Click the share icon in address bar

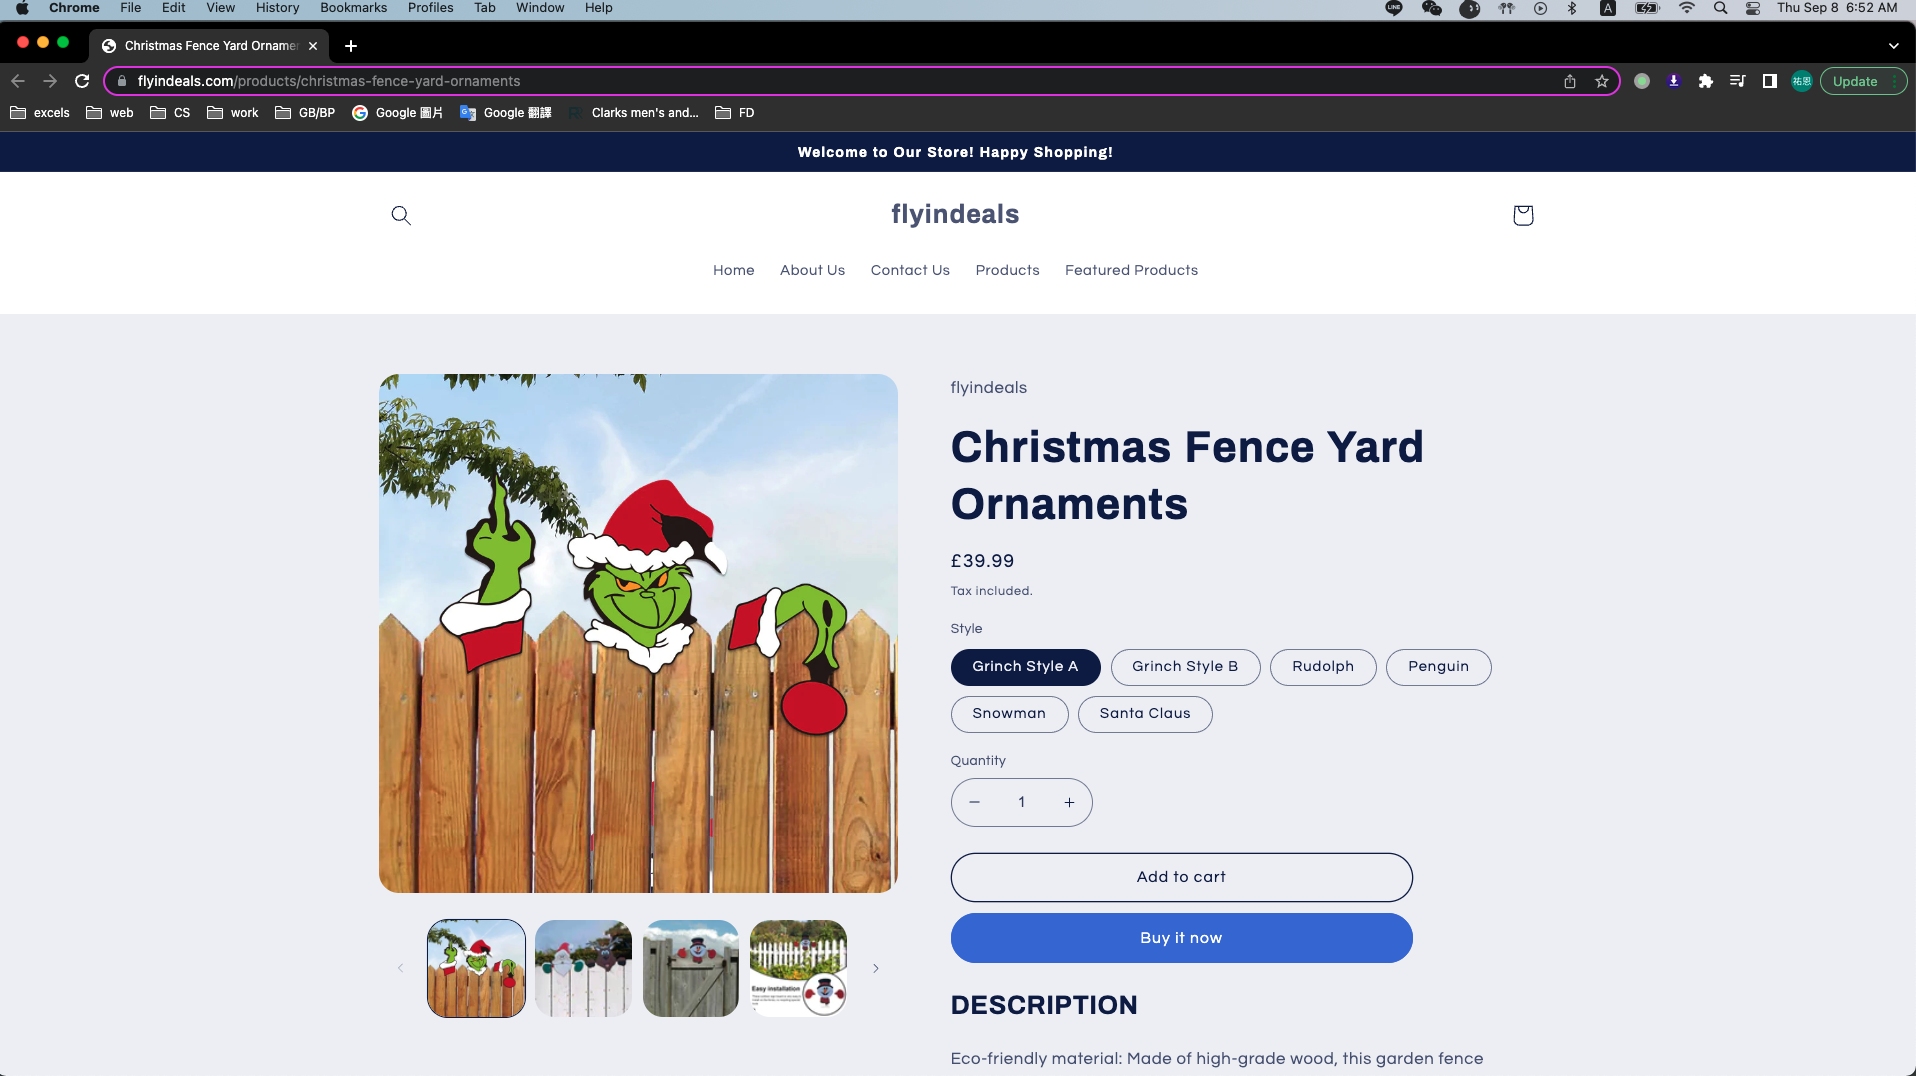[x=1570, y=81]
